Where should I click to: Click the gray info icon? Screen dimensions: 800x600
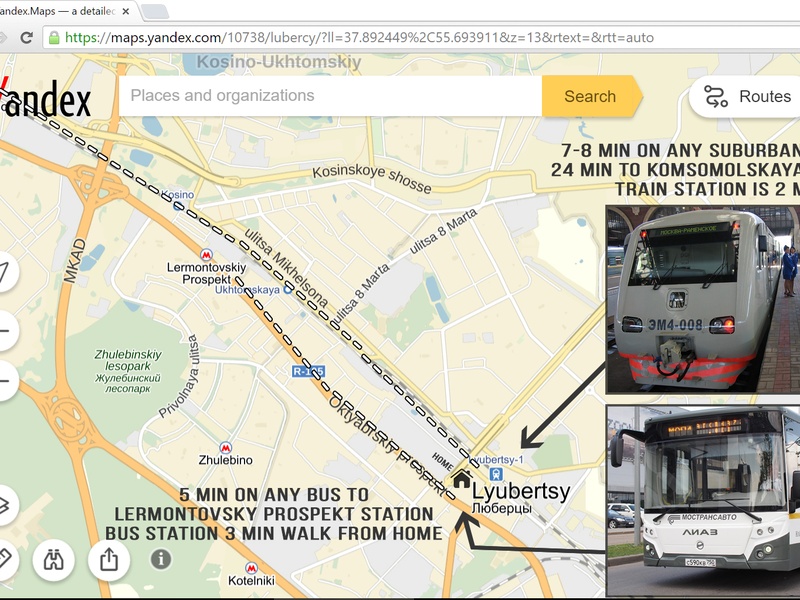[160, 559]
